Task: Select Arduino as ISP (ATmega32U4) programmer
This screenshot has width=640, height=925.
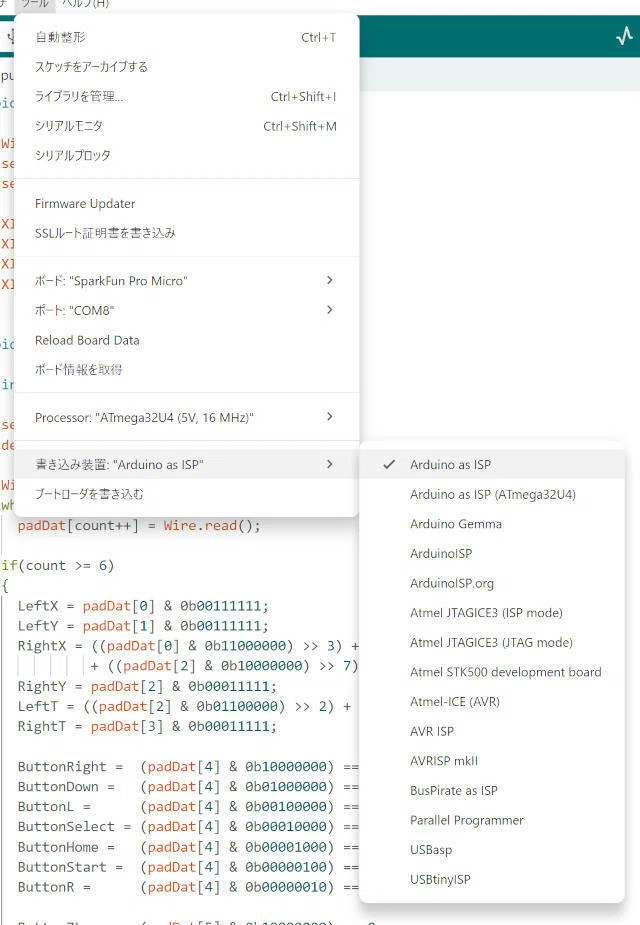Action: tap(492, 494)
